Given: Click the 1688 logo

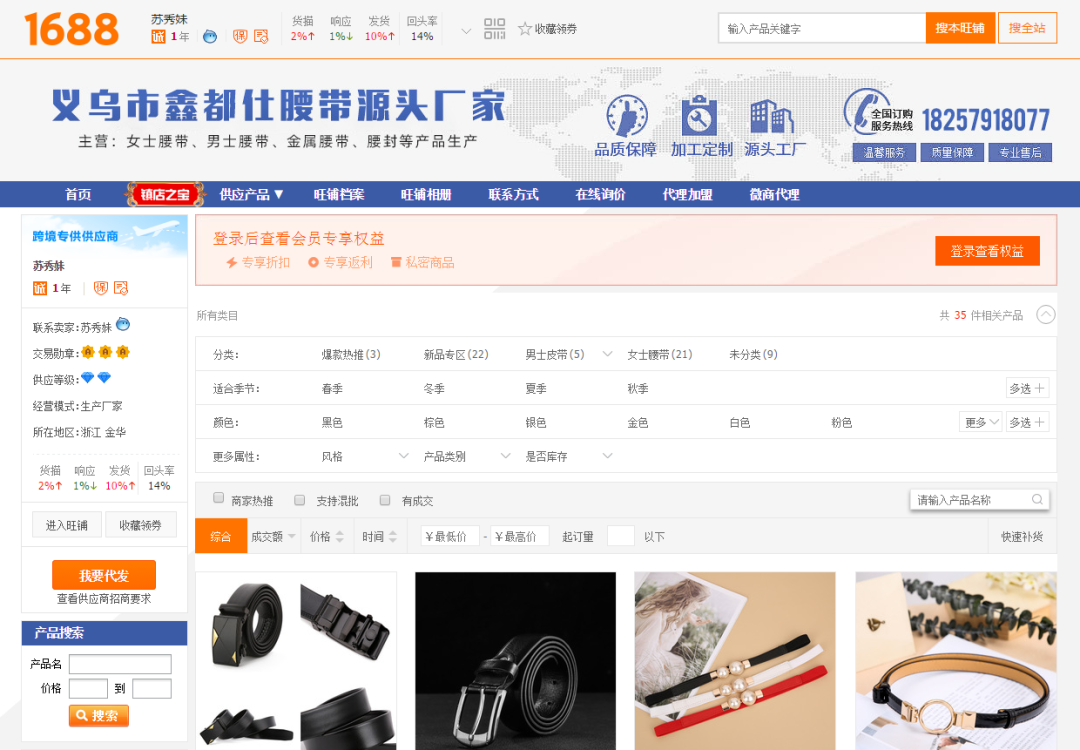Looking at the screenshot, I should (72, 29).
